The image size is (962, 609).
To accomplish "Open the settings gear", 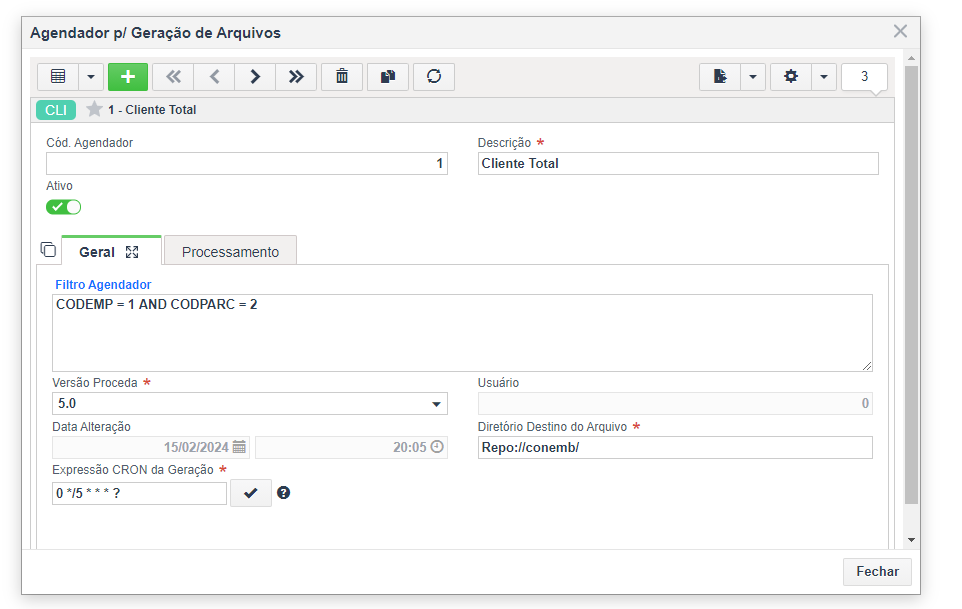I will [791, 77].
